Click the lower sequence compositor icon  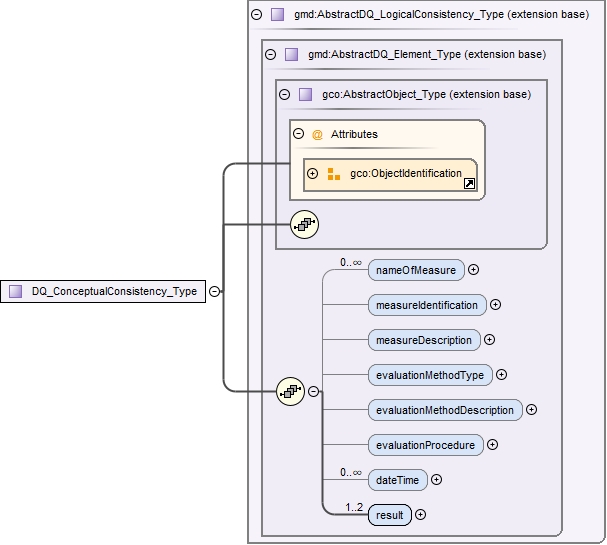290,392
